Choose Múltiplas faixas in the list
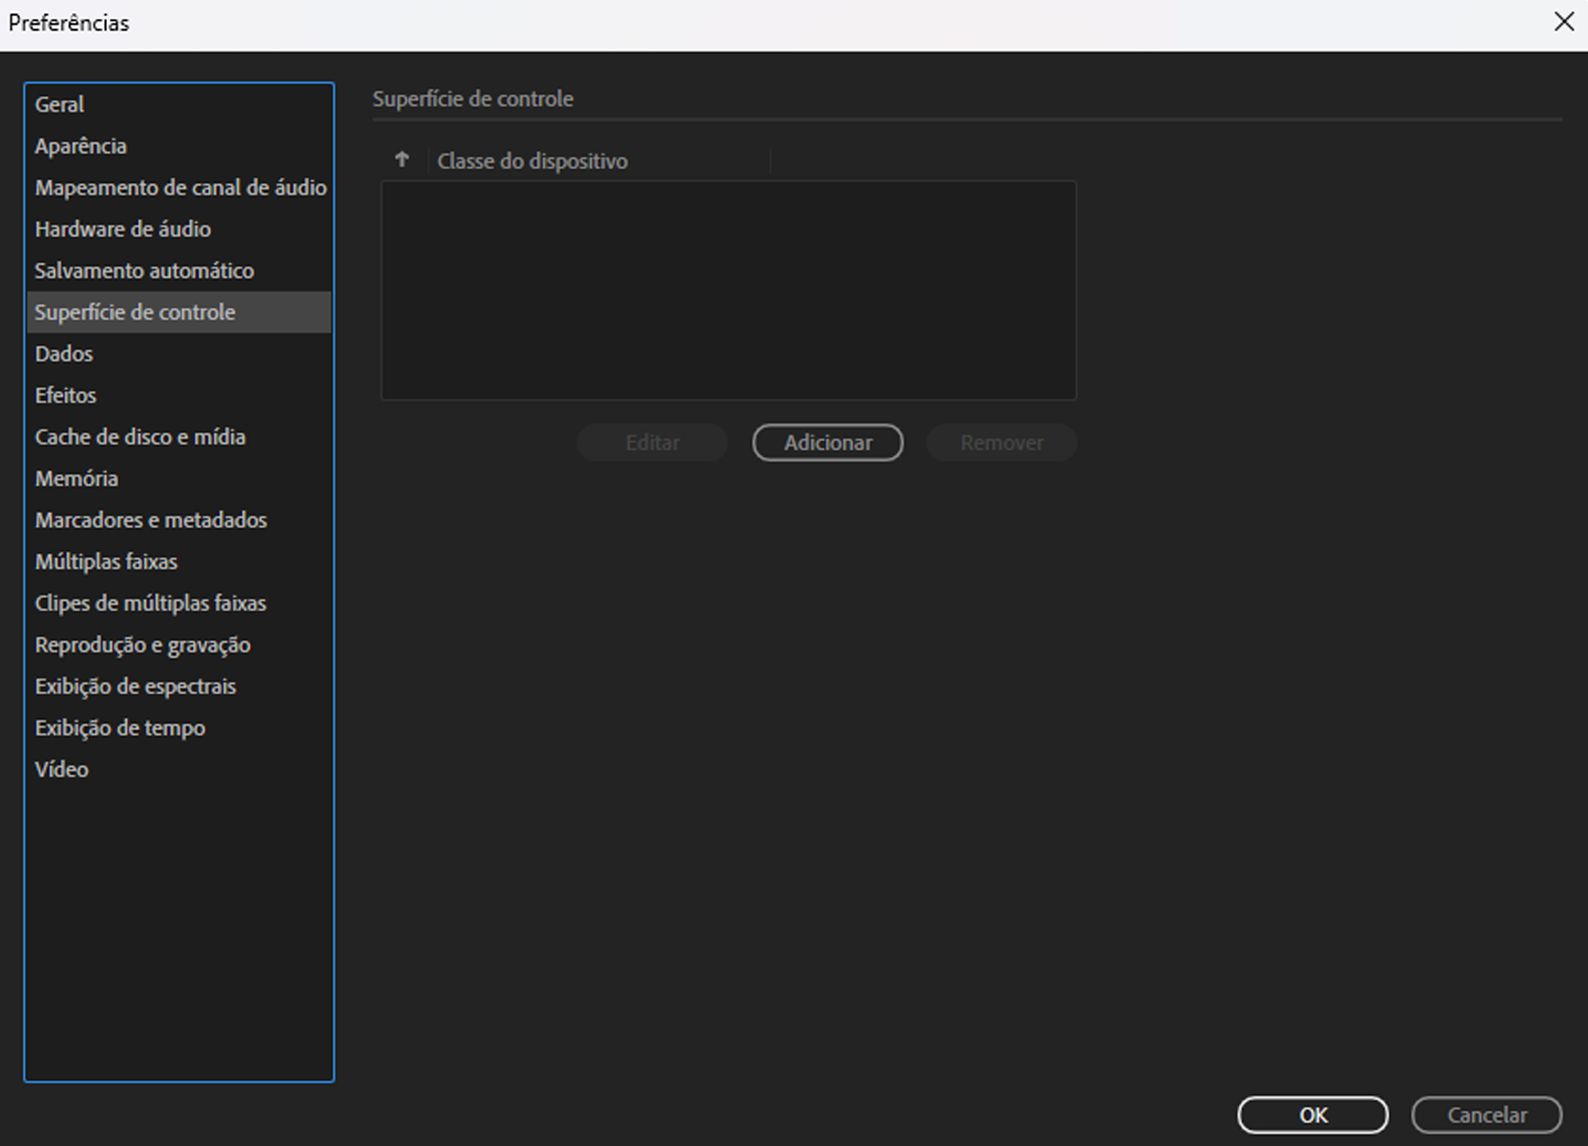The height and width of the screenshot is (1146, 1588). [178, 562]
